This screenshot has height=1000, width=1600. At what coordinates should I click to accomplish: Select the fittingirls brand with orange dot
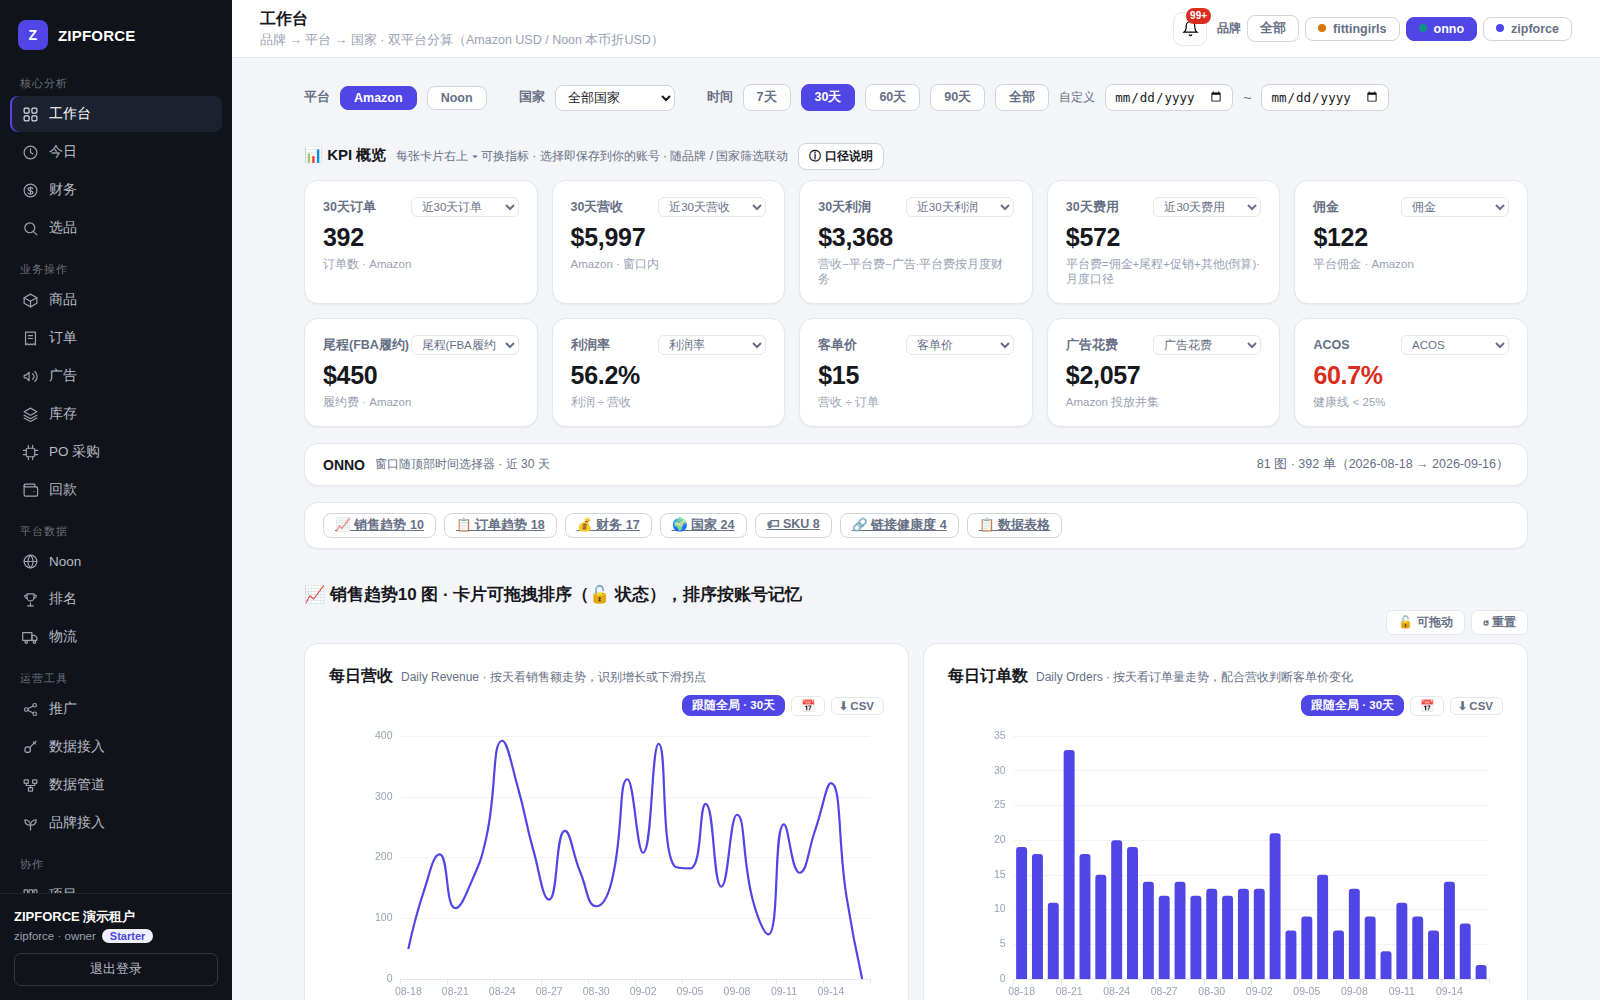[x=1352, y=29]
